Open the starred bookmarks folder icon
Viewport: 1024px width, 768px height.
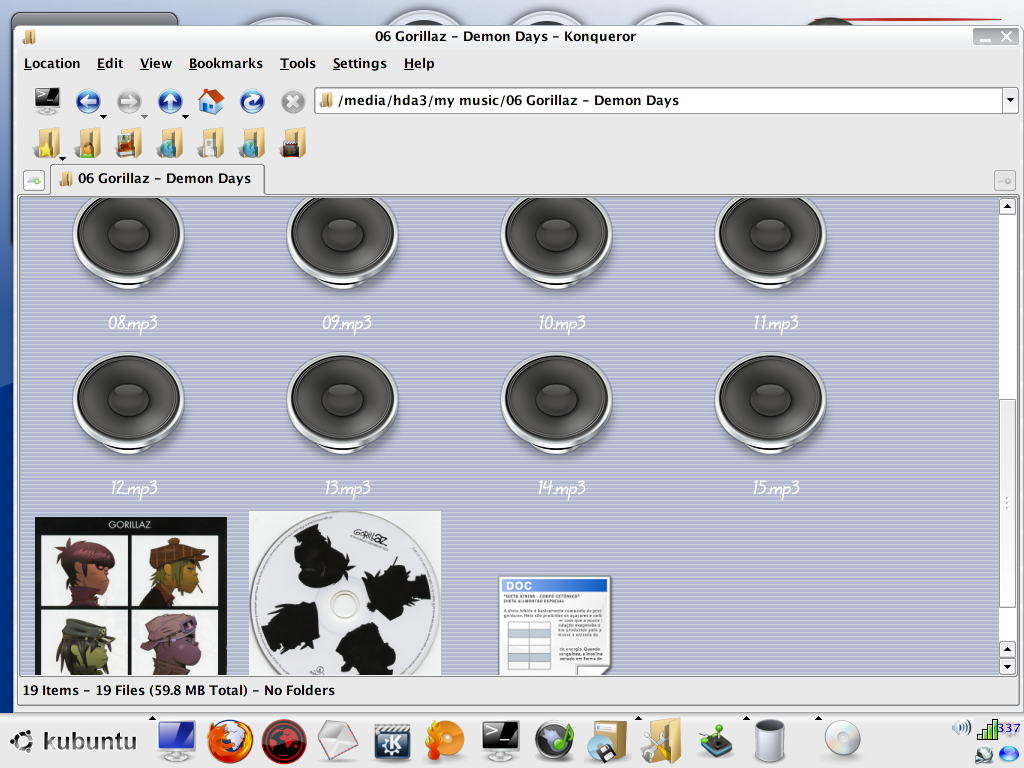point(48,143)
